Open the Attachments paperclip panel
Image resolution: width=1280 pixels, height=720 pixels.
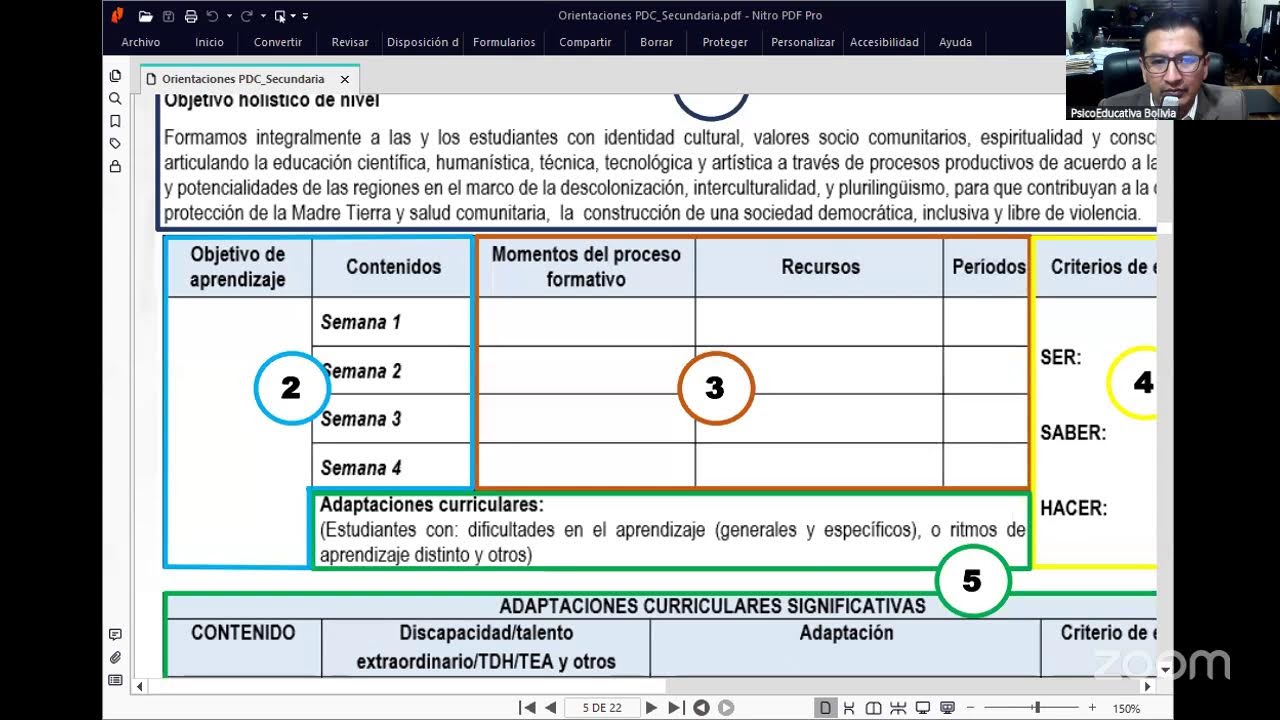(x=115, y=658)
